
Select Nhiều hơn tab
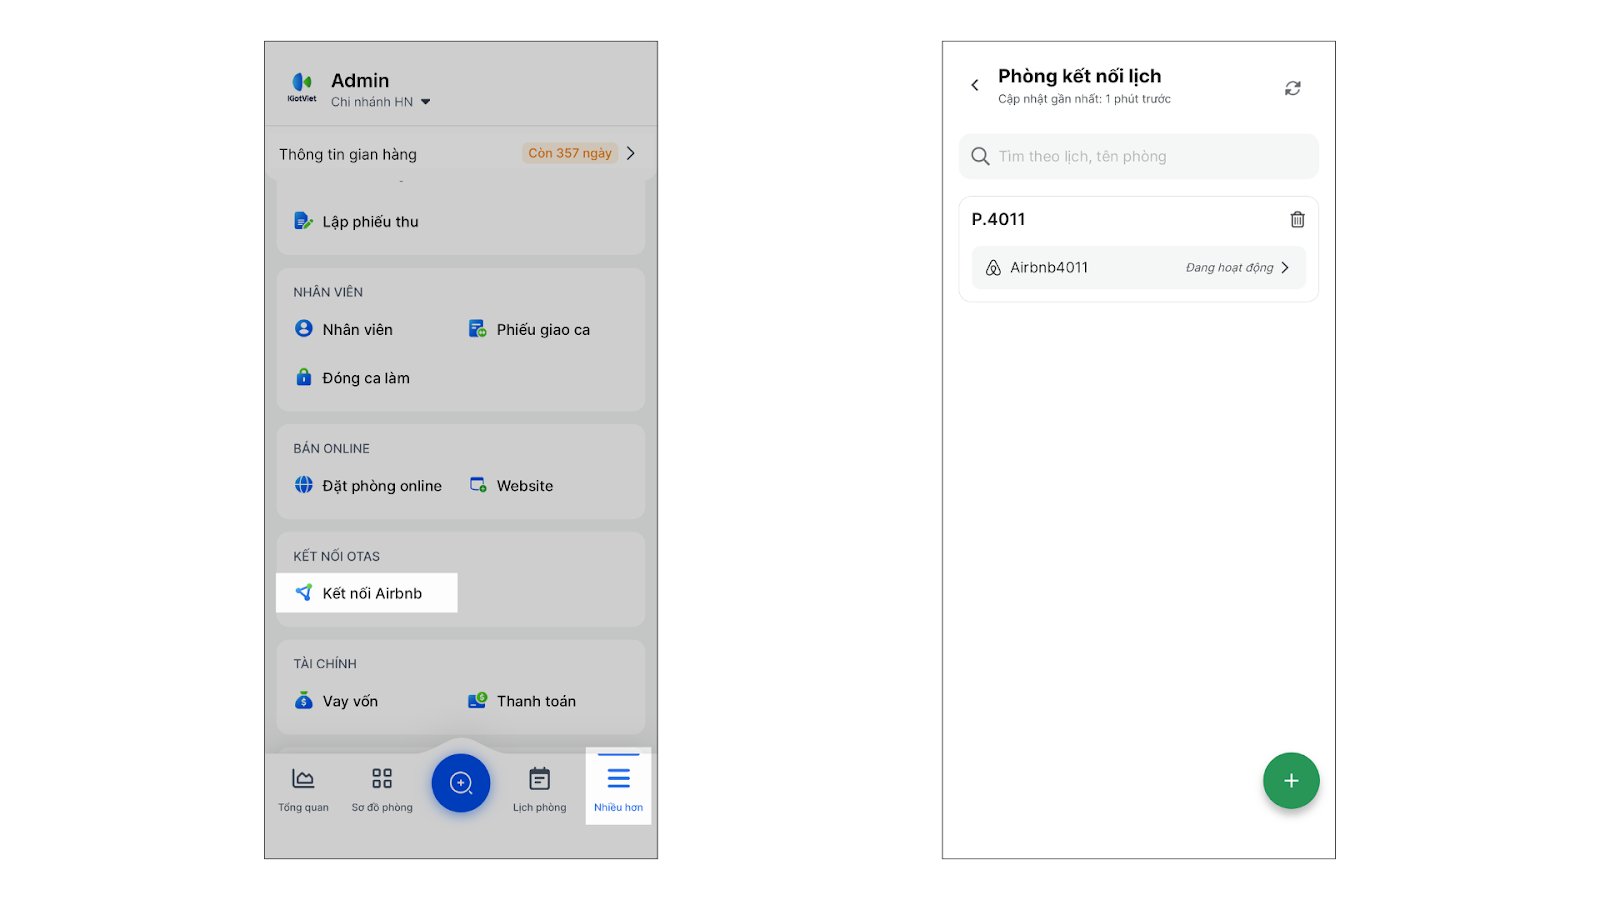[x=618, y=788]
